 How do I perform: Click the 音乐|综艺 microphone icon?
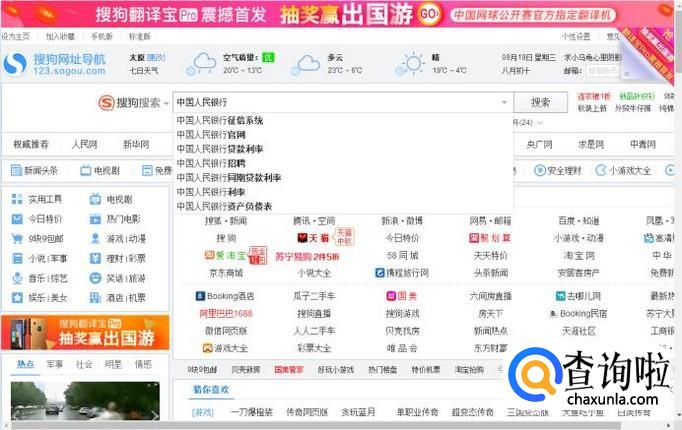[x=17, y=278]
